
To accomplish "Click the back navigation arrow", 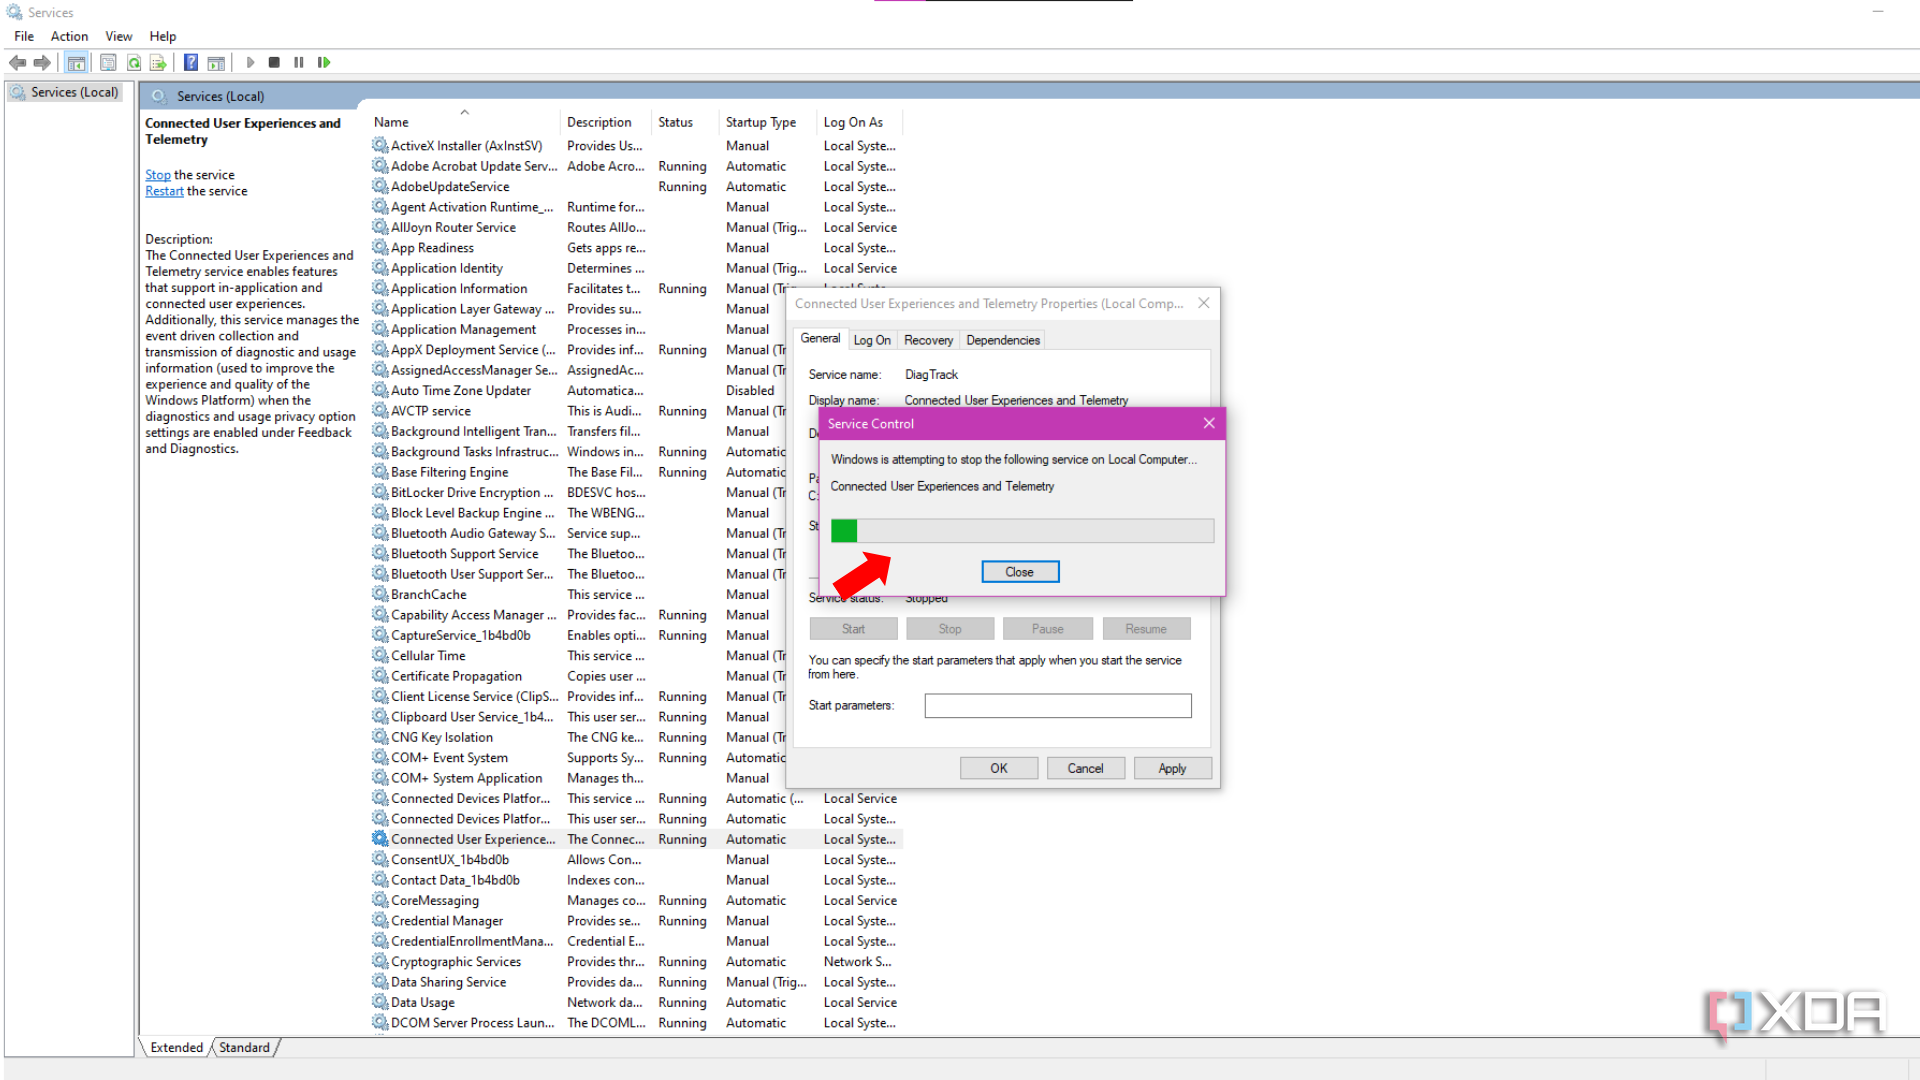I will (x=17, y=62).
